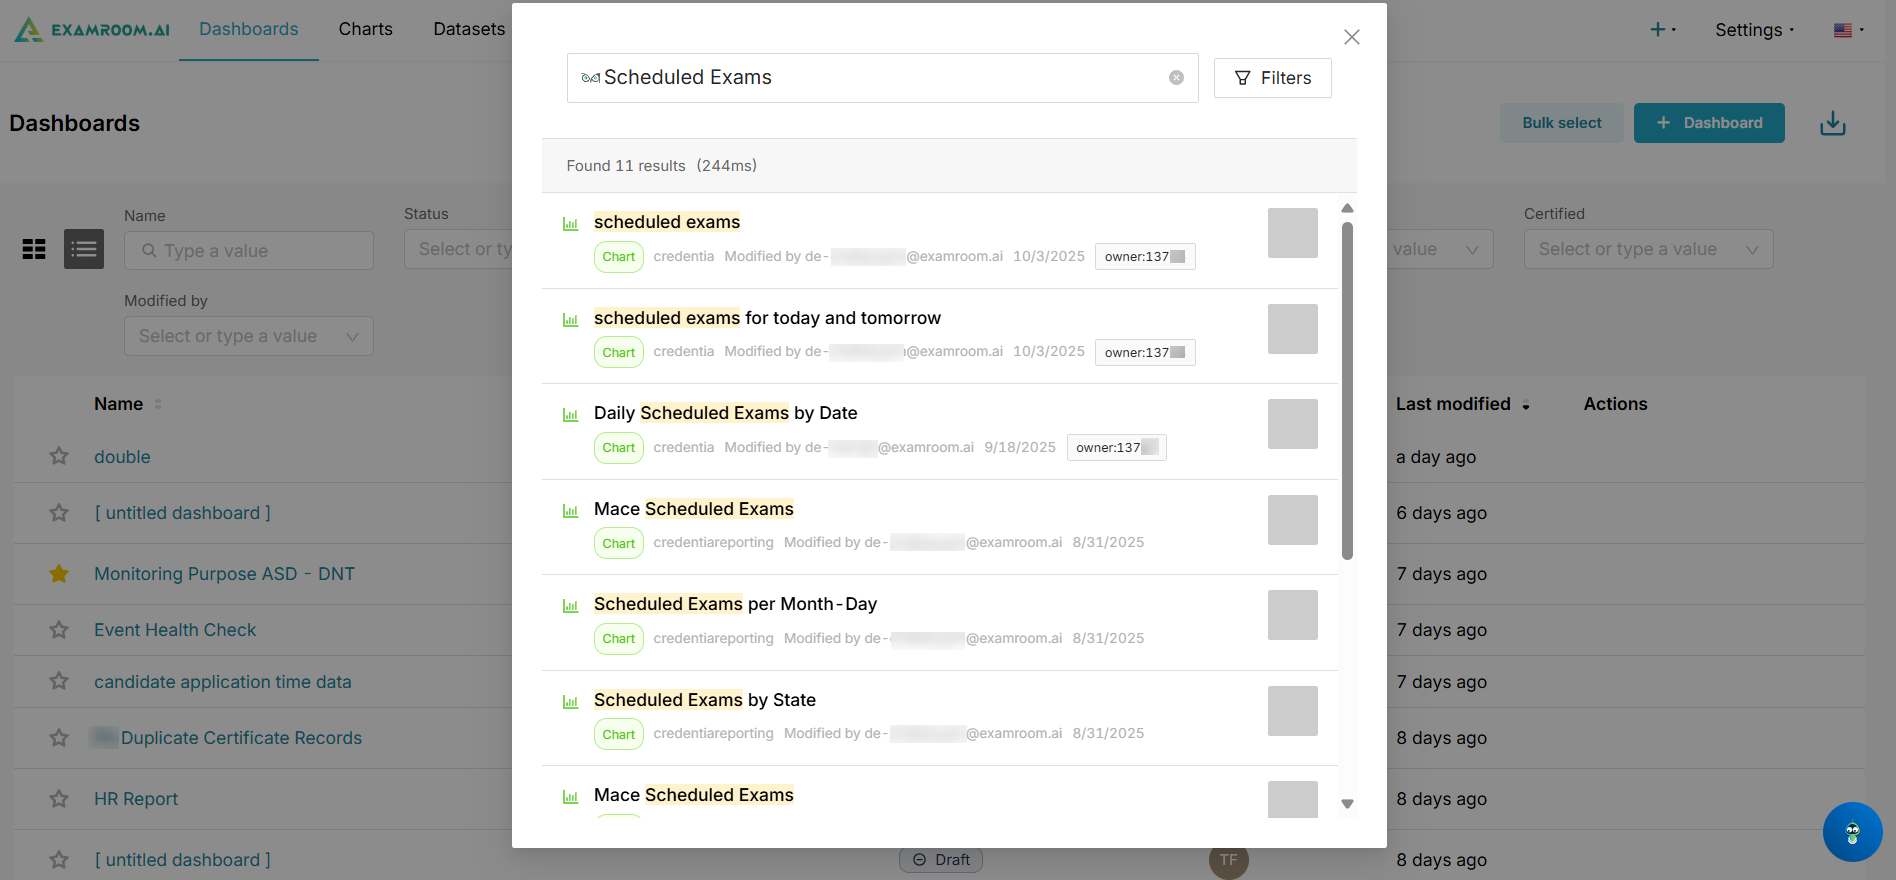Star the Event Health Check dashboard
Image resolution: width=1896 pixels, height=880 pixels.
[x=59, y=630]
